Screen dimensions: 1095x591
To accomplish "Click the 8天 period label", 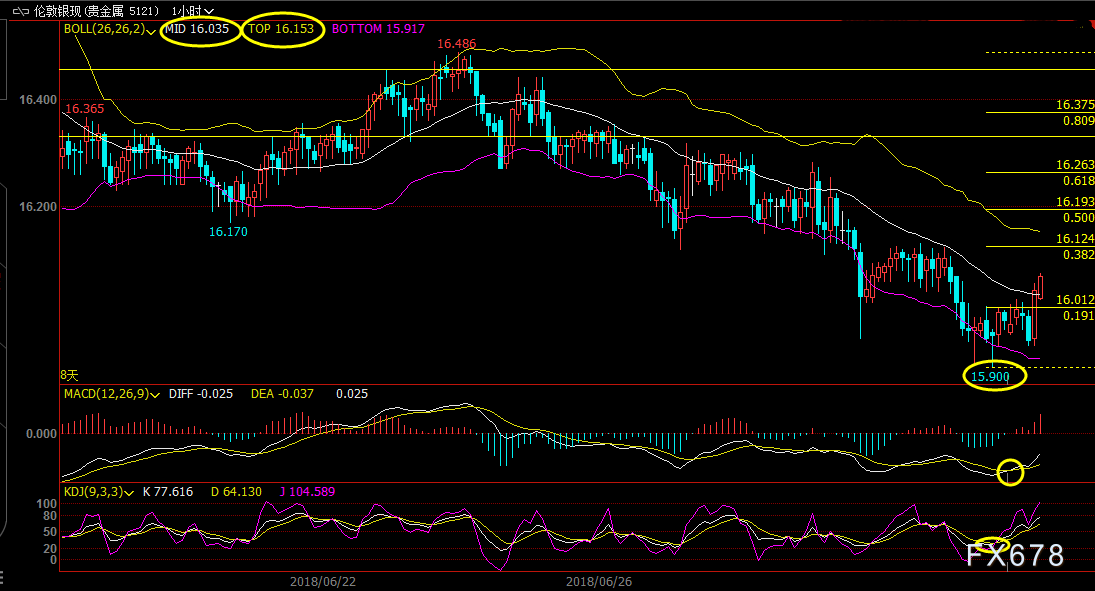I will coord(68,372).
